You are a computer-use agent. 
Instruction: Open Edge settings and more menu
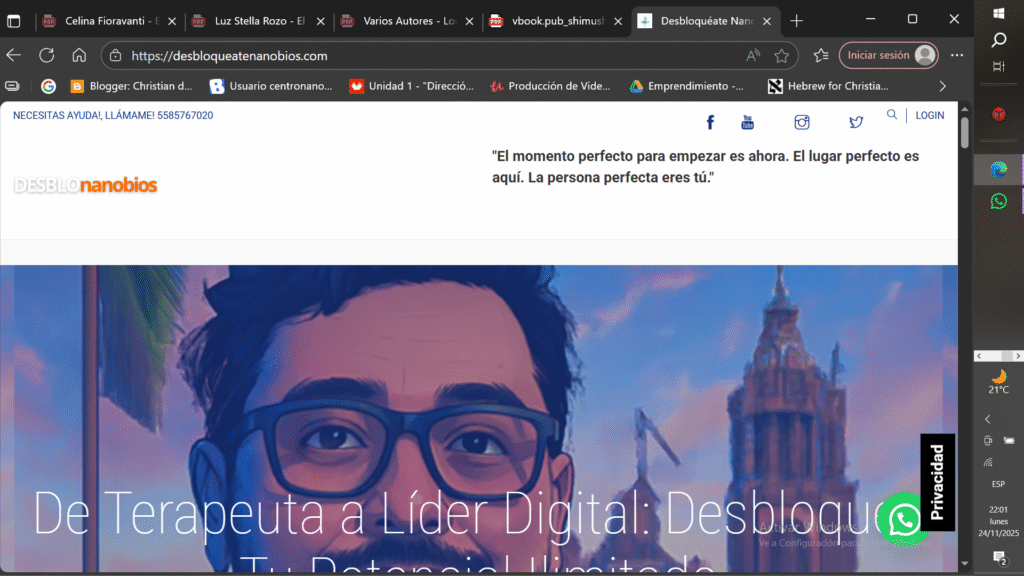pos(957,56)
